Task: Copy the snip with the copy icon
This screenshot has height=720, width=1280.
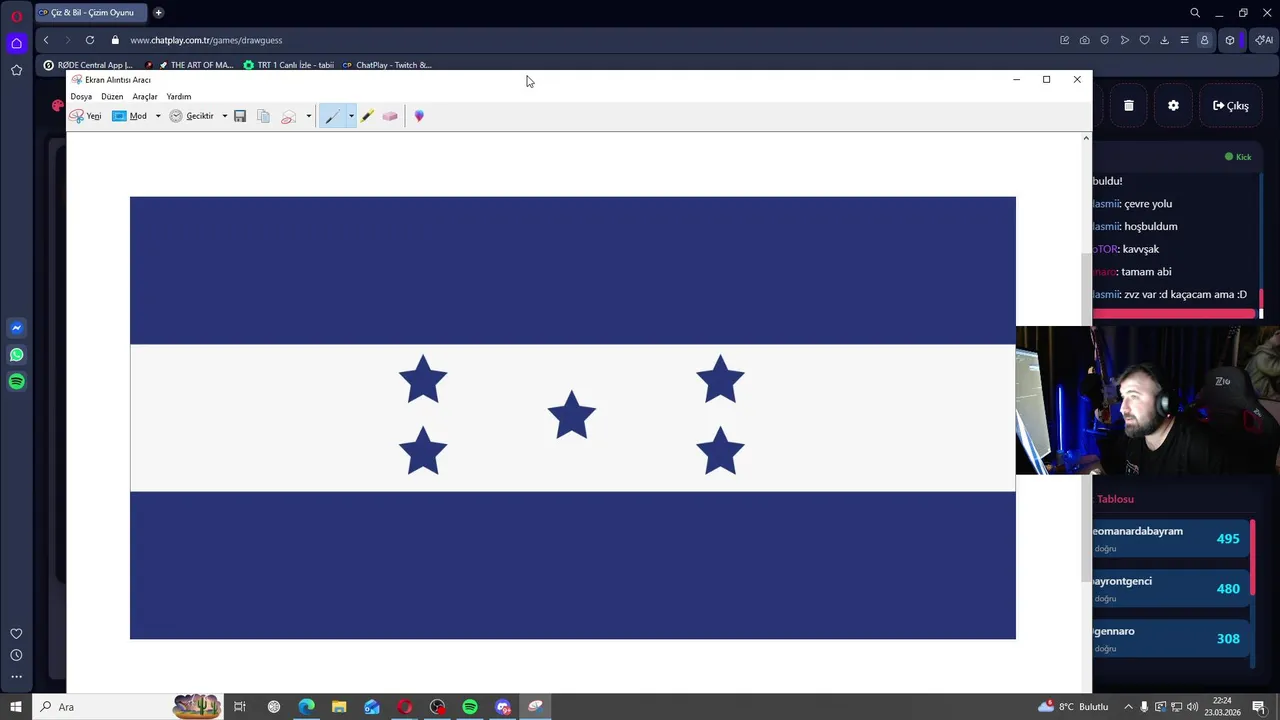Action: (263, 116)
